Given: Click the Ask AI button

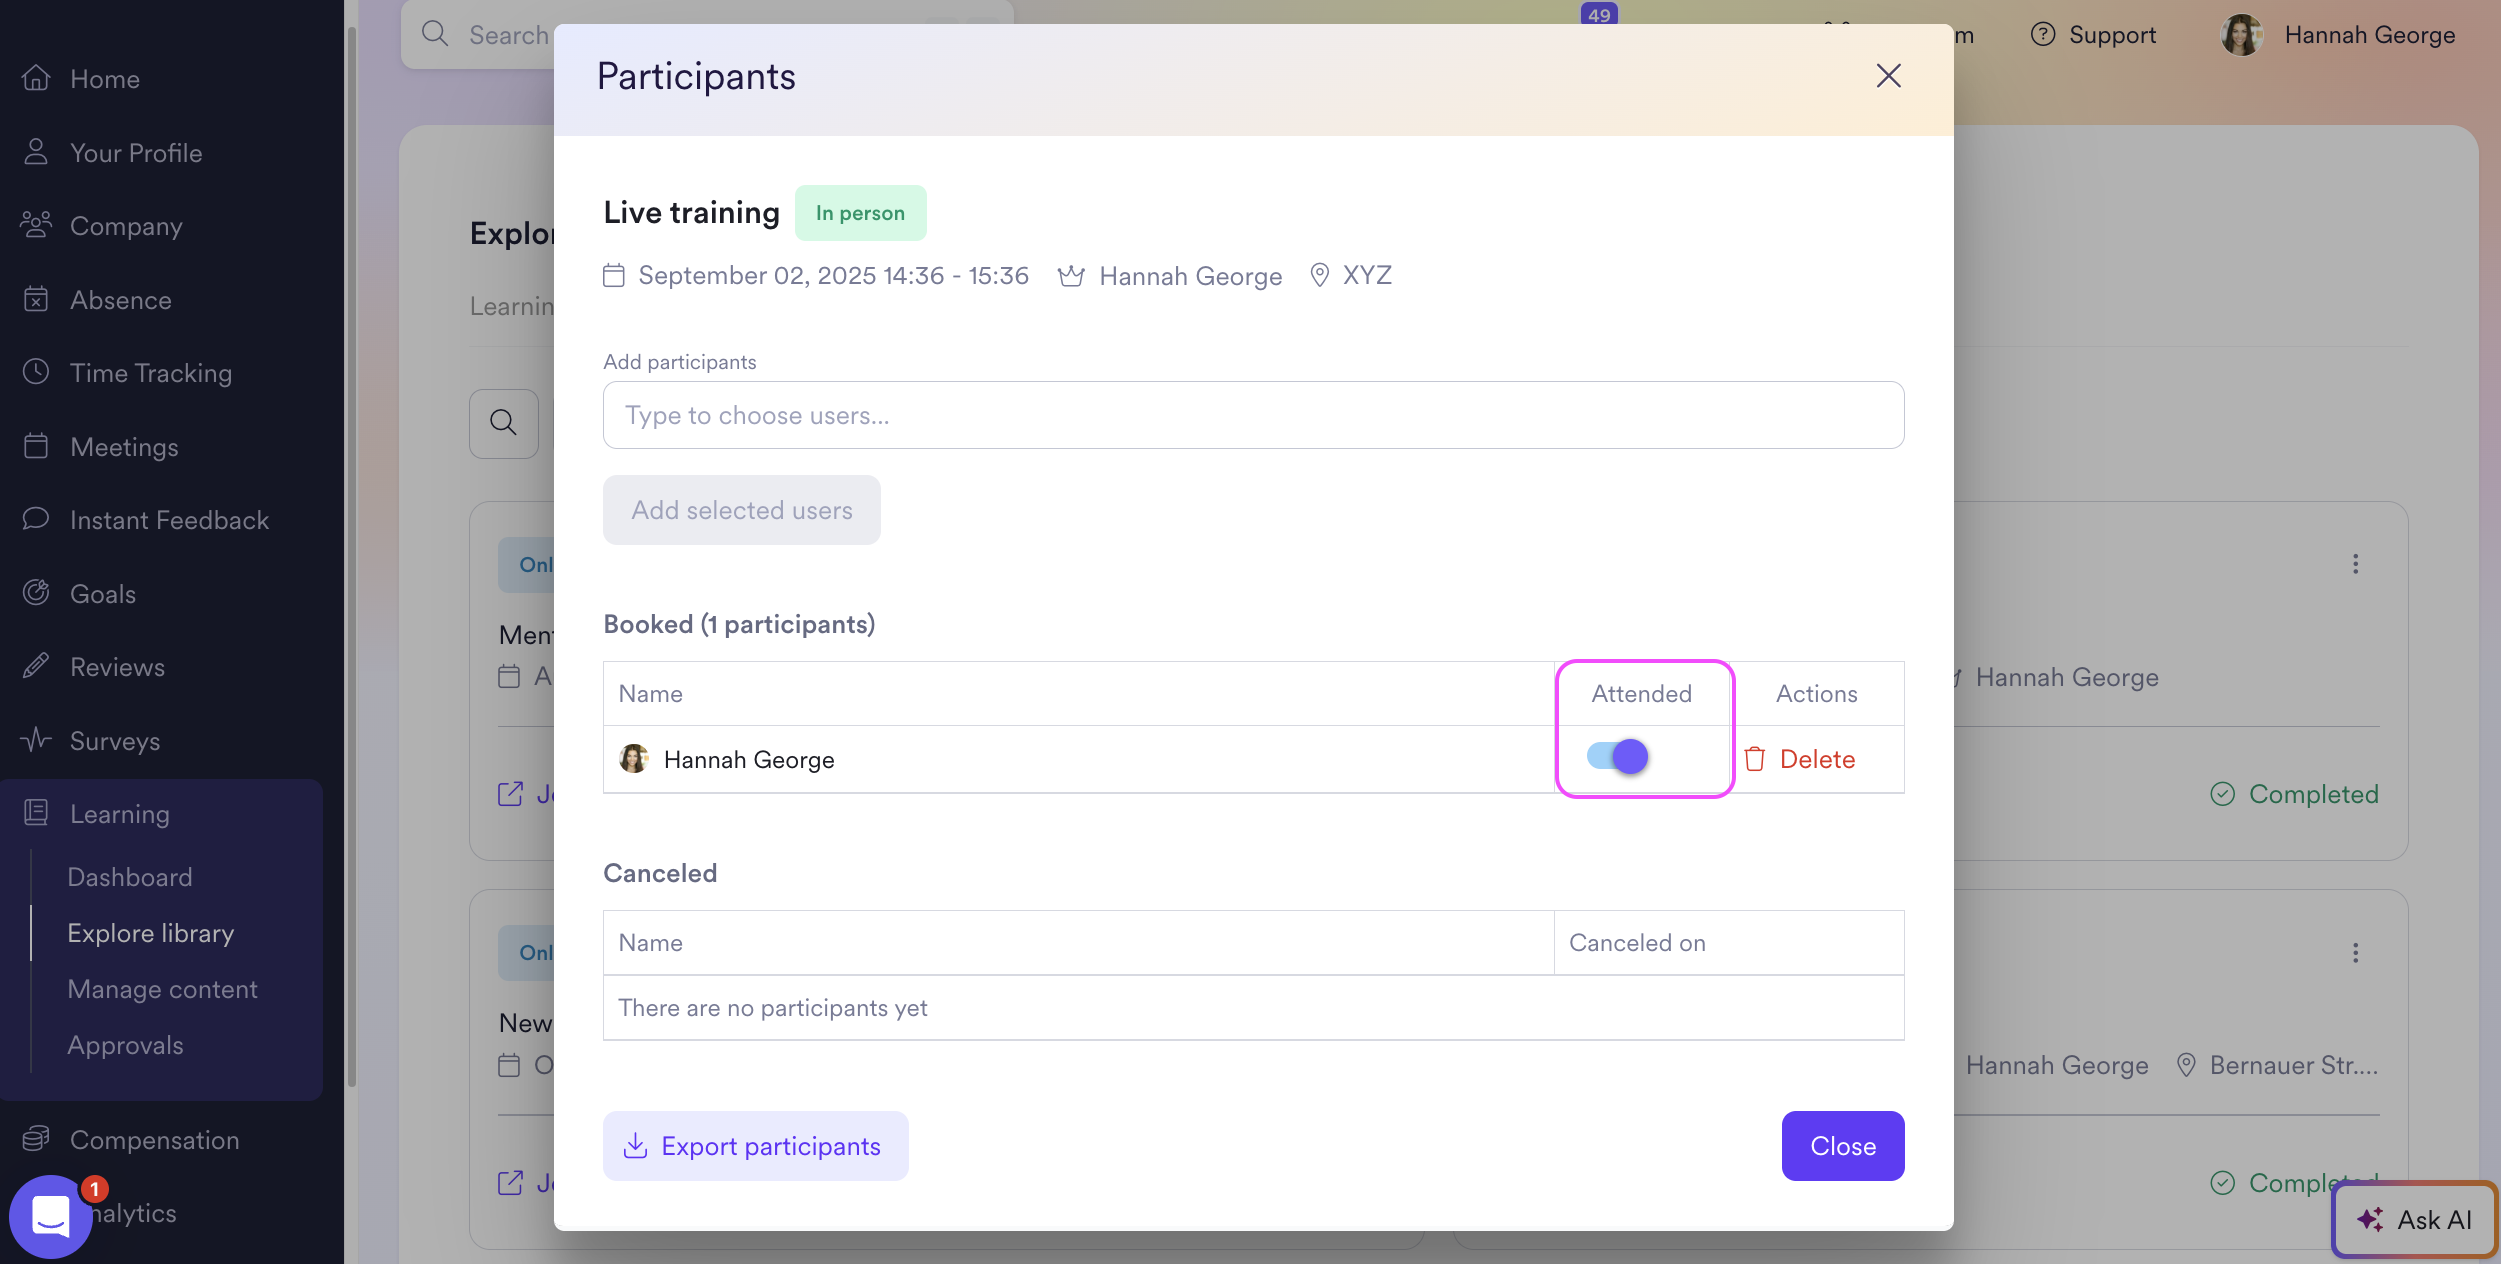Looking at the screenshot, I should point(2414,1220).
